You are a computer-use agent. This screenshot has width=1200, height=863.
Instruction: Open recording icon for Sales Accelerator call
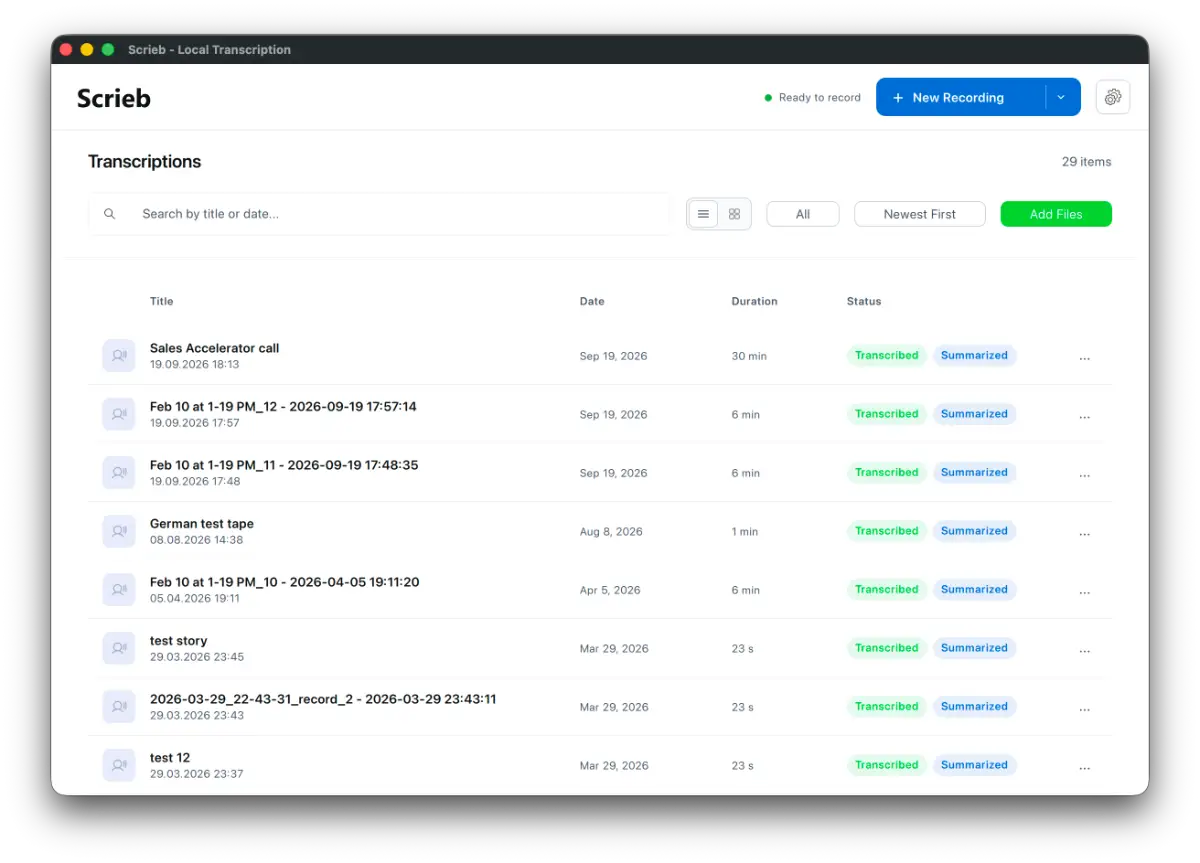click(119, 356)
